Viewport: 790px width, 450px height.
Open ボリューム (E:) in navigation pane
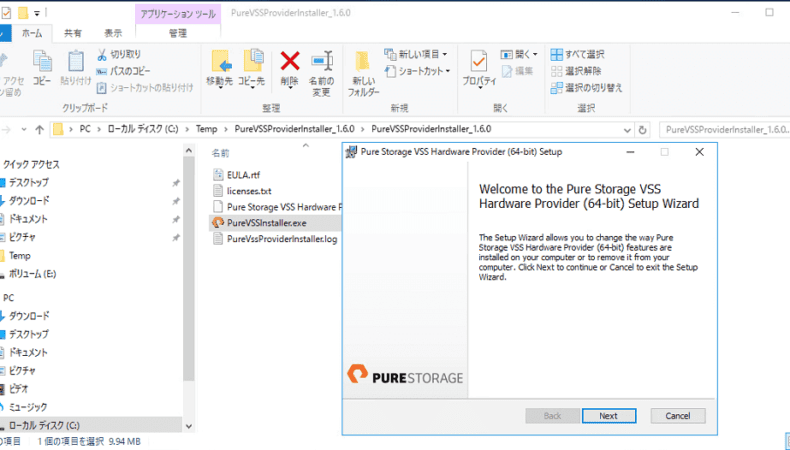click(32, 274)
